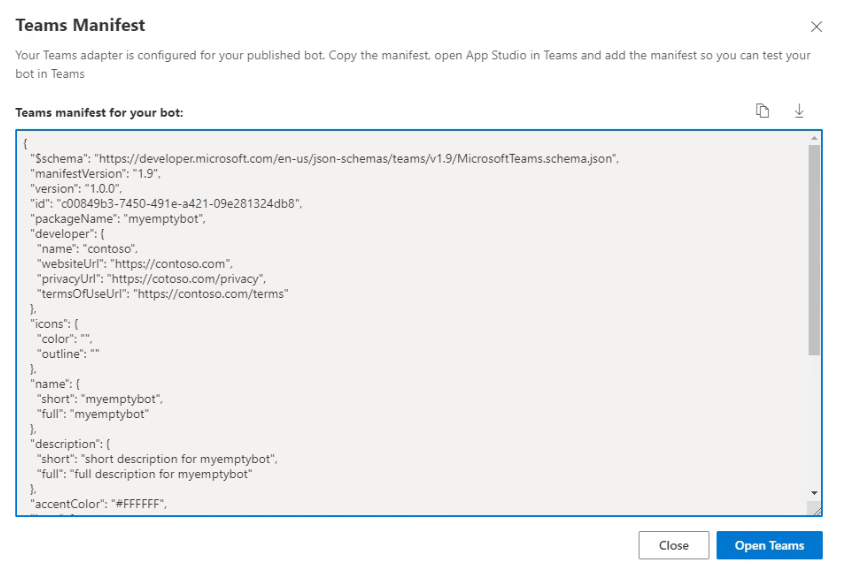843x578 pixels.
Task: Click the manifest text area scrollbar thumb
Action: [814, 249]
